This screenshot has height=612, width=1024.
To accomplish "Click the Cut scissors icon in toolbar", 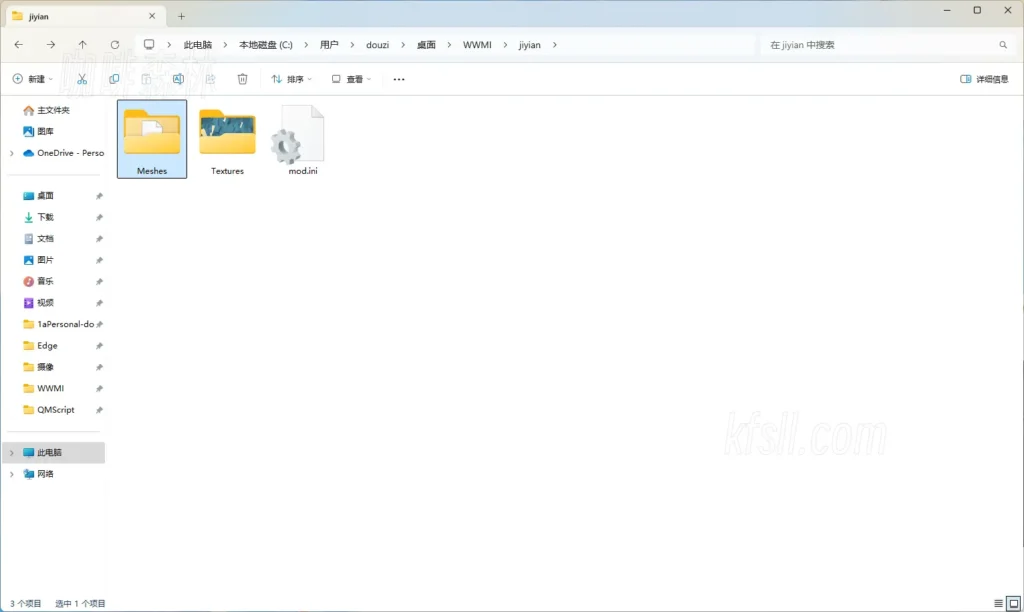I will pos(83,79).
